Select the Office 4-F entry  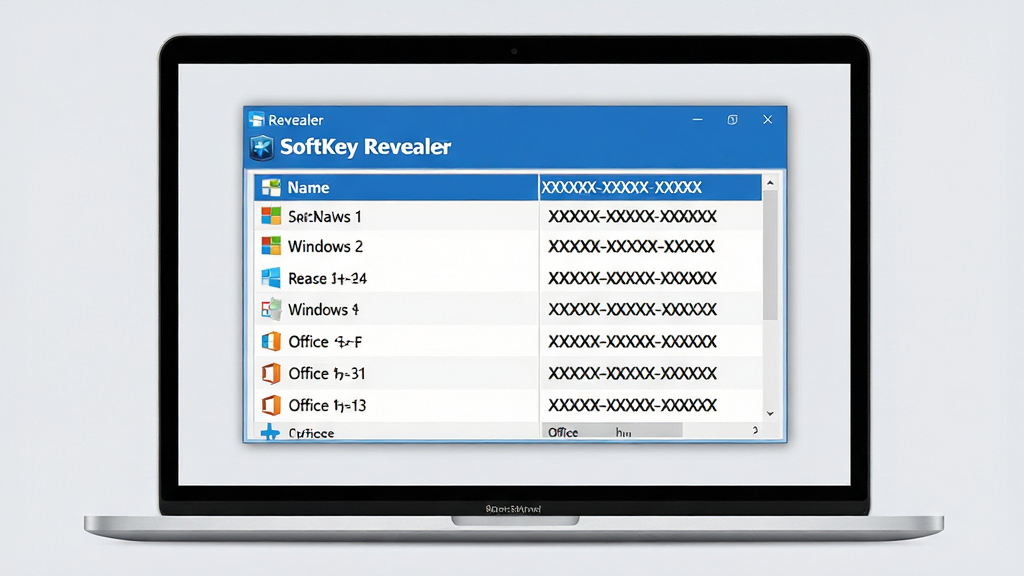396,342
